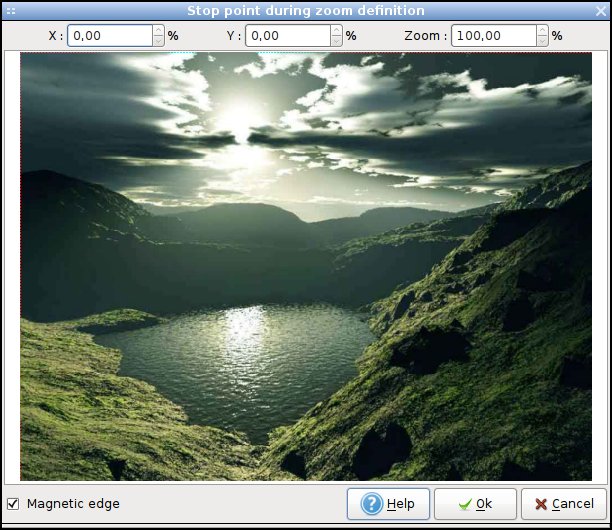Confirm with the Ok button
The image size is (612, 530).
475,504
